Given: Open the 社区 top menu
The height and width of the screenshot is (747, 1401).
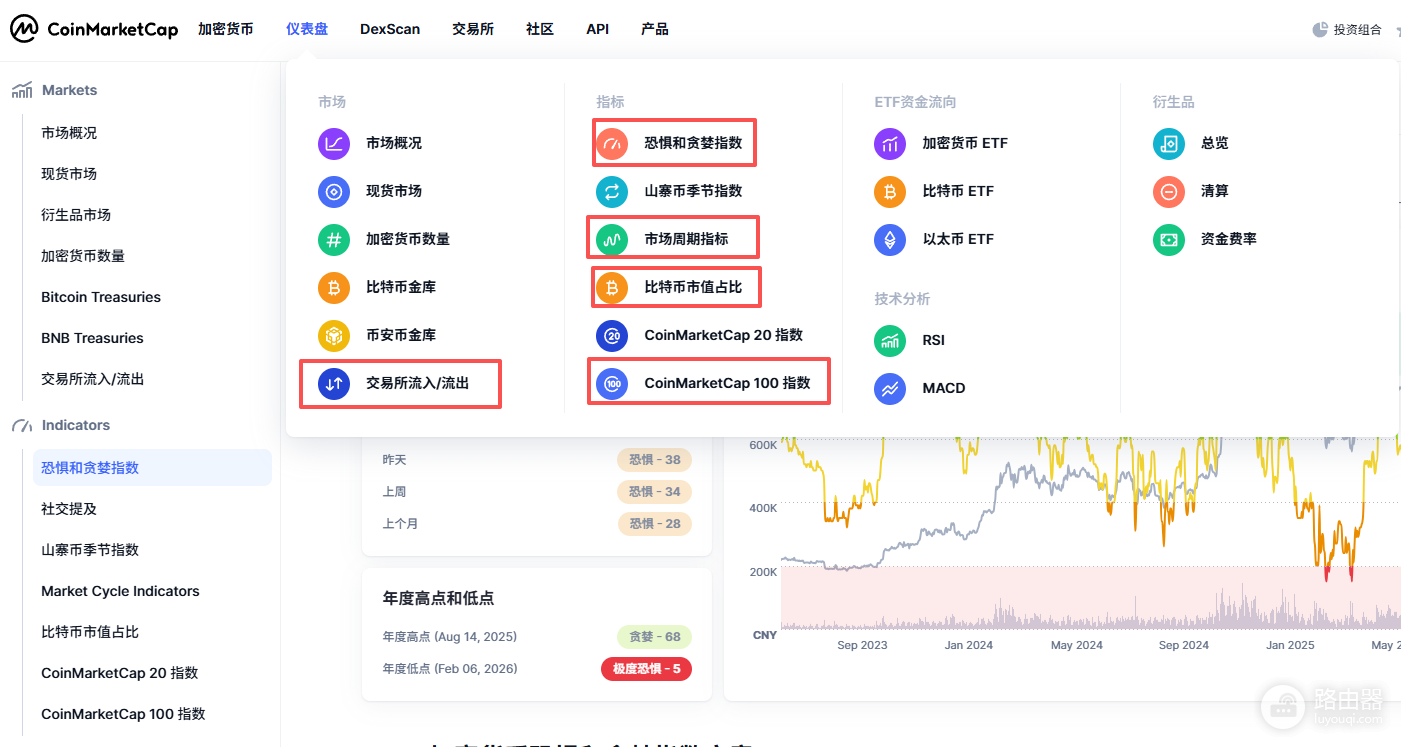Looking at the screenshot, I should coord(540,29).
